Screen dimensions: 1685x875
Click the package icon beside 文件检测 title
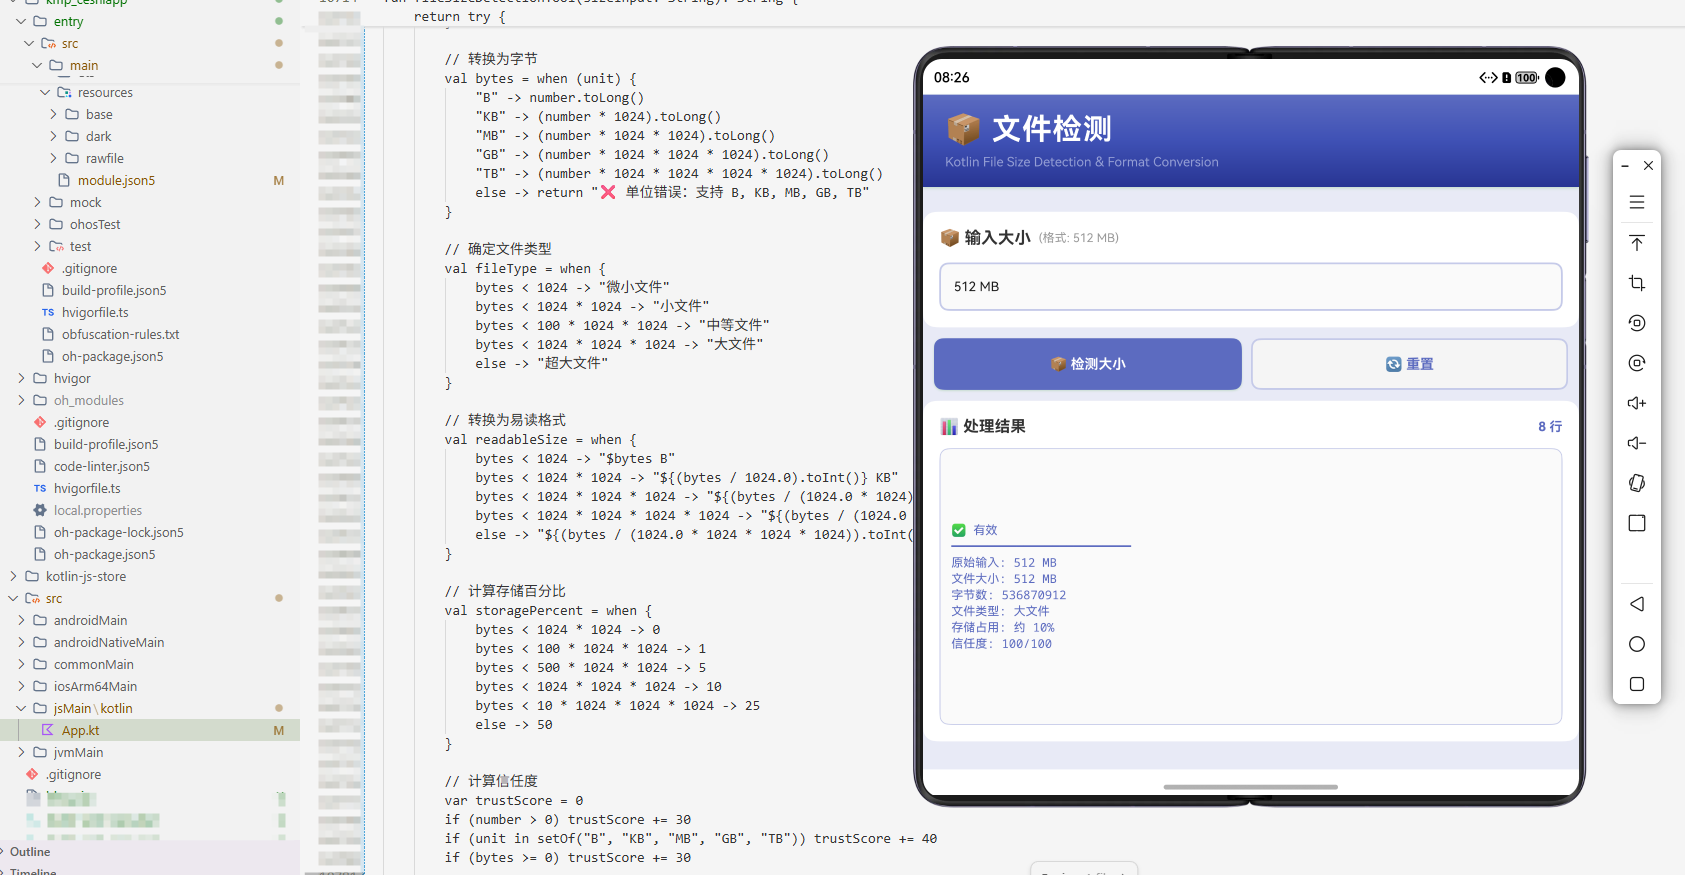coord(963,128)
